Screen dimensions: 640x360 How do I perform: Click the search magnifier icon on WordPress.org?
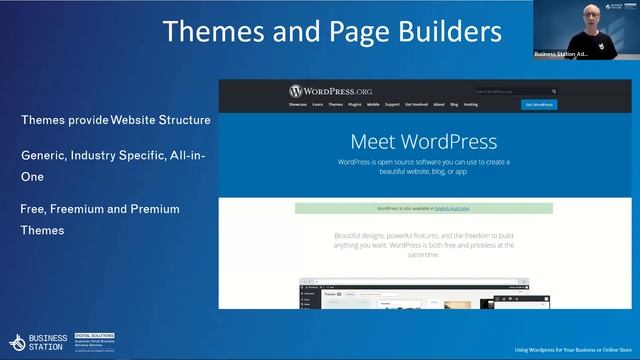[x=554, y=91]
